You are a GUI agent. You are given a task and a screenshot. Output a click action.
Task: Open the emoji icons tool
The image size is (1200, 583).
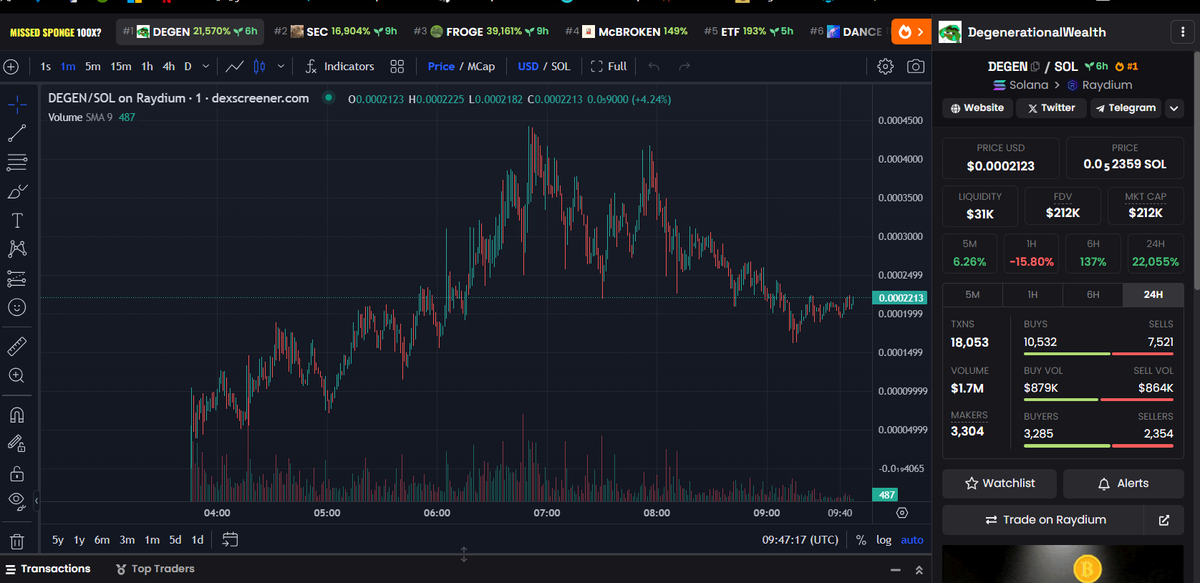[17, 307]
